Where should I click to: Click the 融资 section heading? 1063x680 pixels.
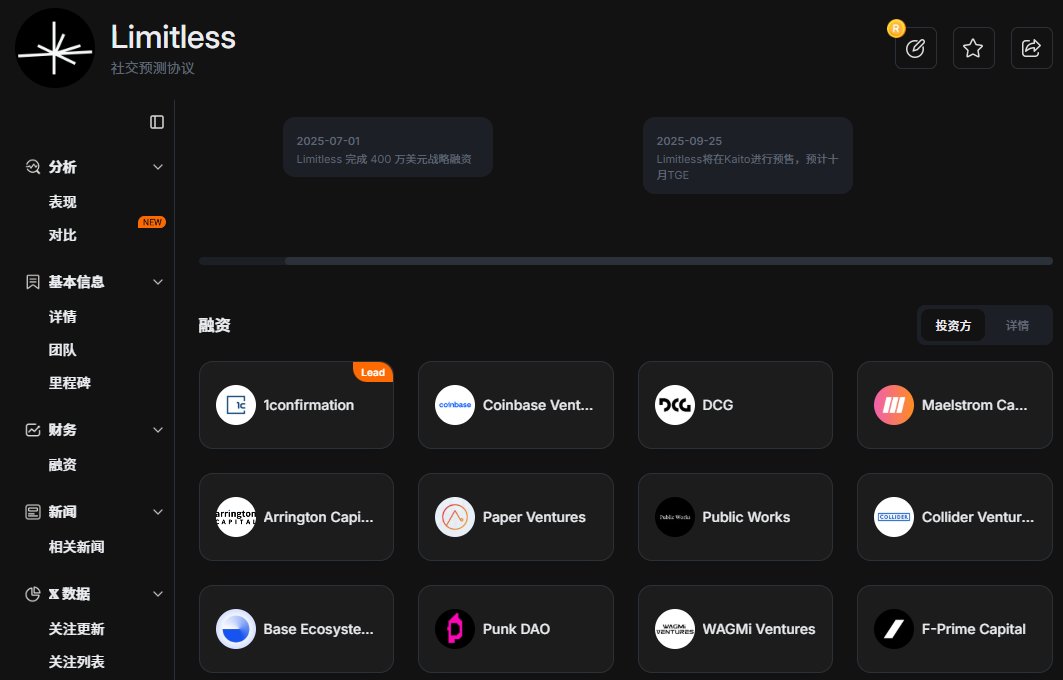[x=214, y=325]
